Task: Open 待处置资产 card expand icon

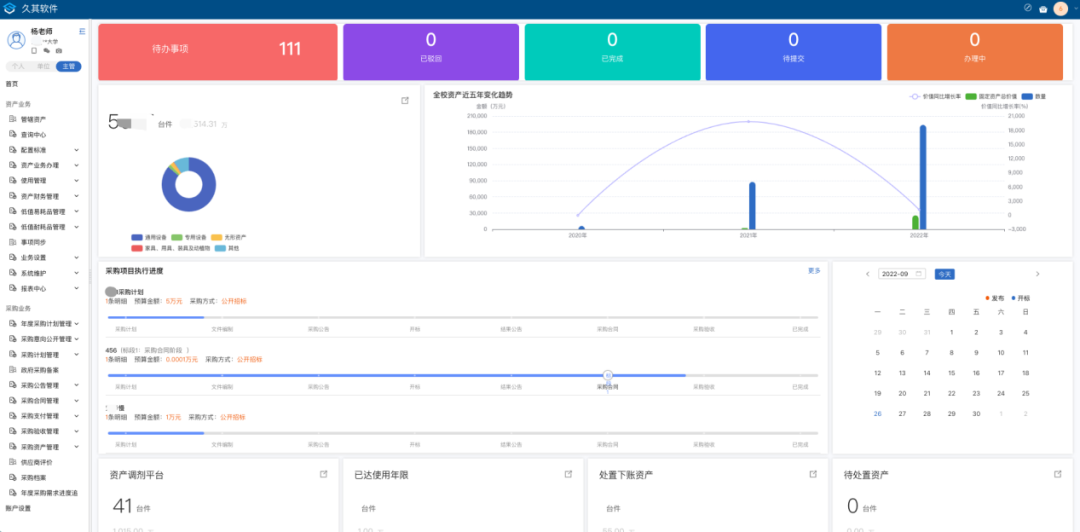Action: click(1057, 474)
